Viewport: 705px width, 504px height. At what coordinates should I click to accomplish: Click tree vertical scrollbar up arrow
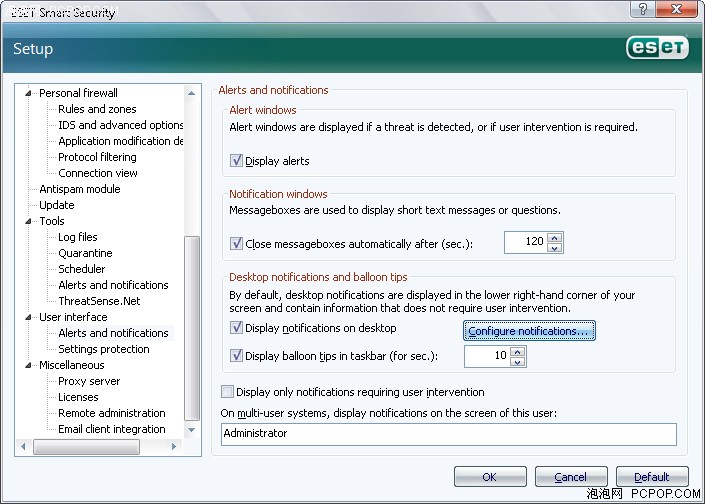(x=192, y=93)
